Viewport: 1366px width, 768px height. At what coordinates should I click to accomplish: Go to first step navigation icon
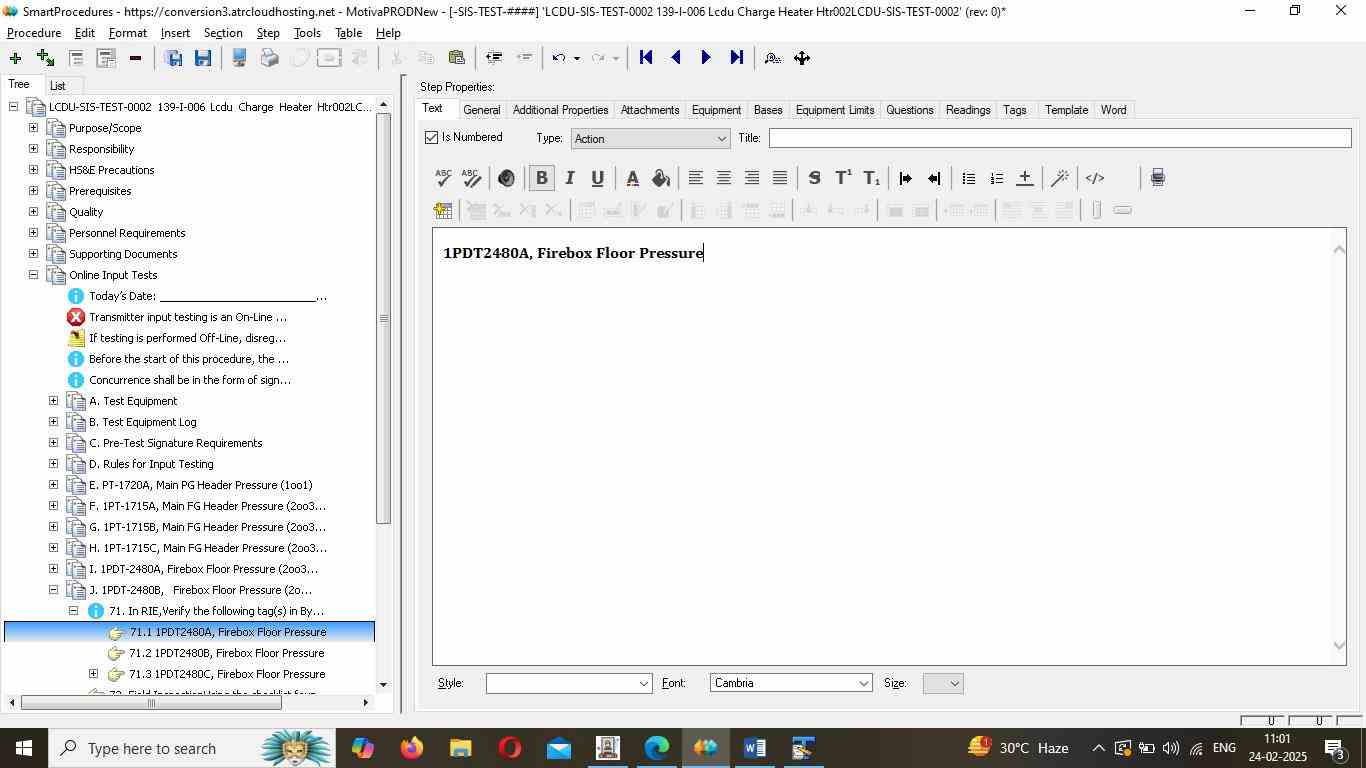pos(646,58)
